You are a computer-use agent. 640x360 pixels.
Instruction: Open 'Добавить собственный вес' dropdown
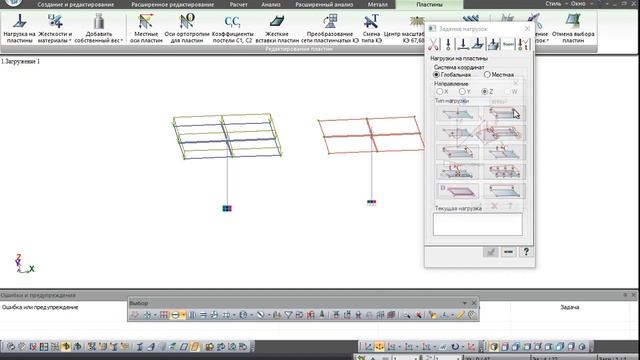pos(99,28)
